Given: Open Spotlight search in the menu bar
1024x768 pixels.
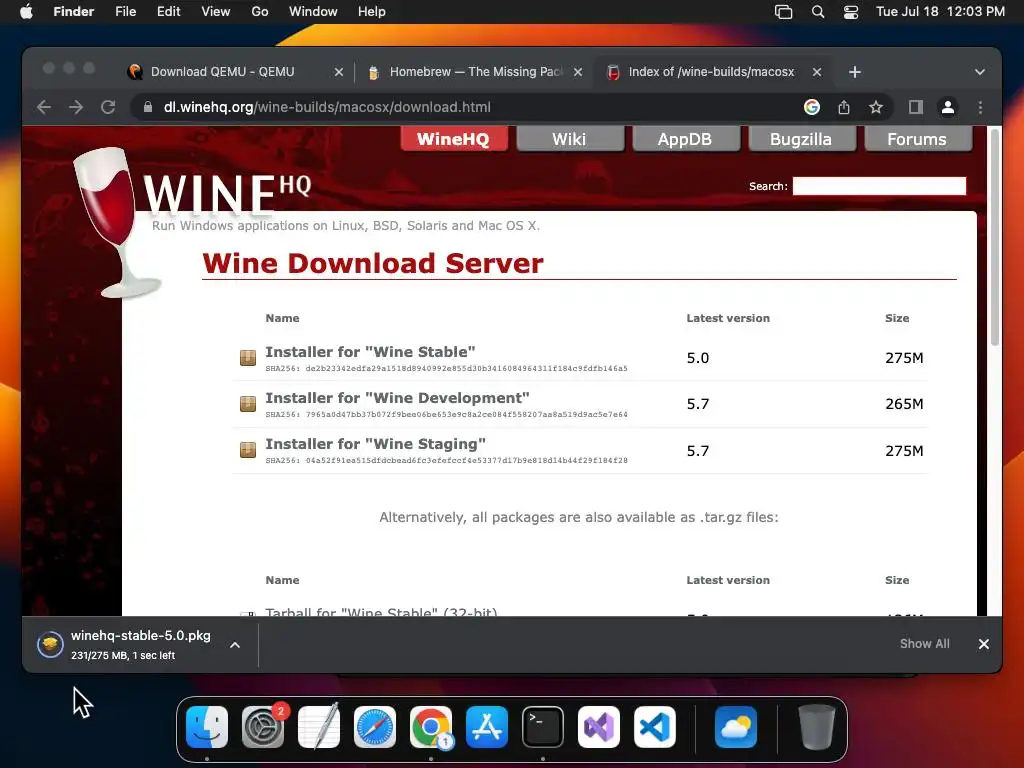Looking at the screenshot, I should [x=818, y=12].
